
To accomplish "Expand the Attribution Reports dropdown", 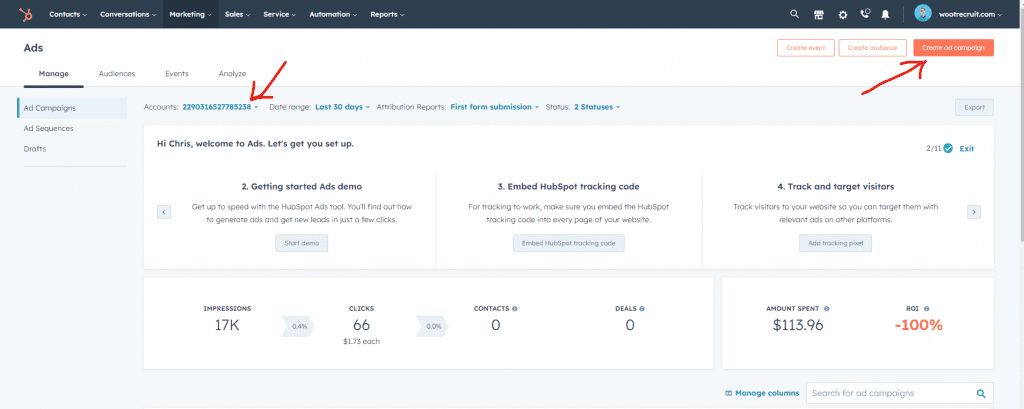I will (x=494, y=107).
